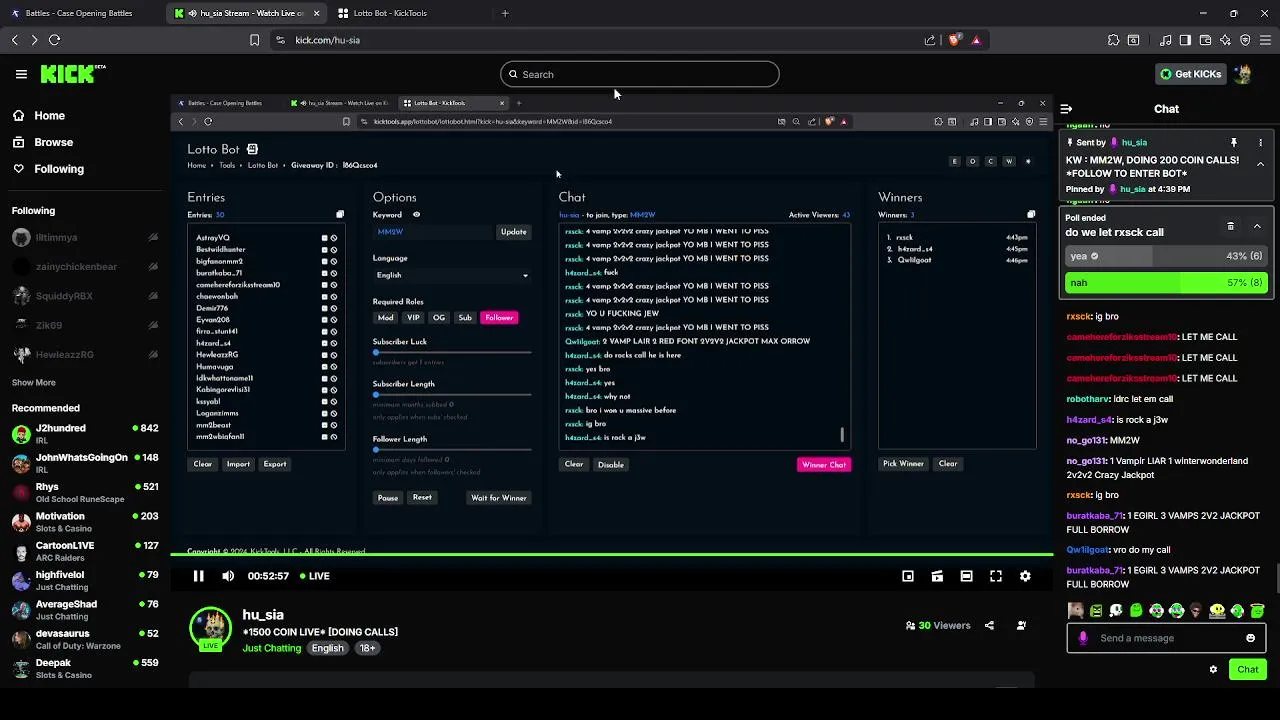
Task: Go to Home in the sidebar
Action: 49,116
